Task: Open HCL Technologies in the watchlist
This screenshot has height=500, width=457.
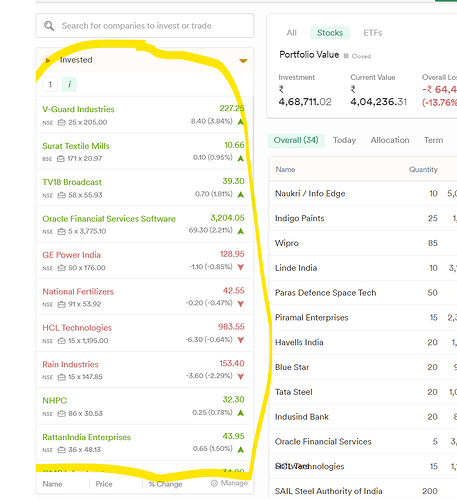Action: click(x=144, y=333)
